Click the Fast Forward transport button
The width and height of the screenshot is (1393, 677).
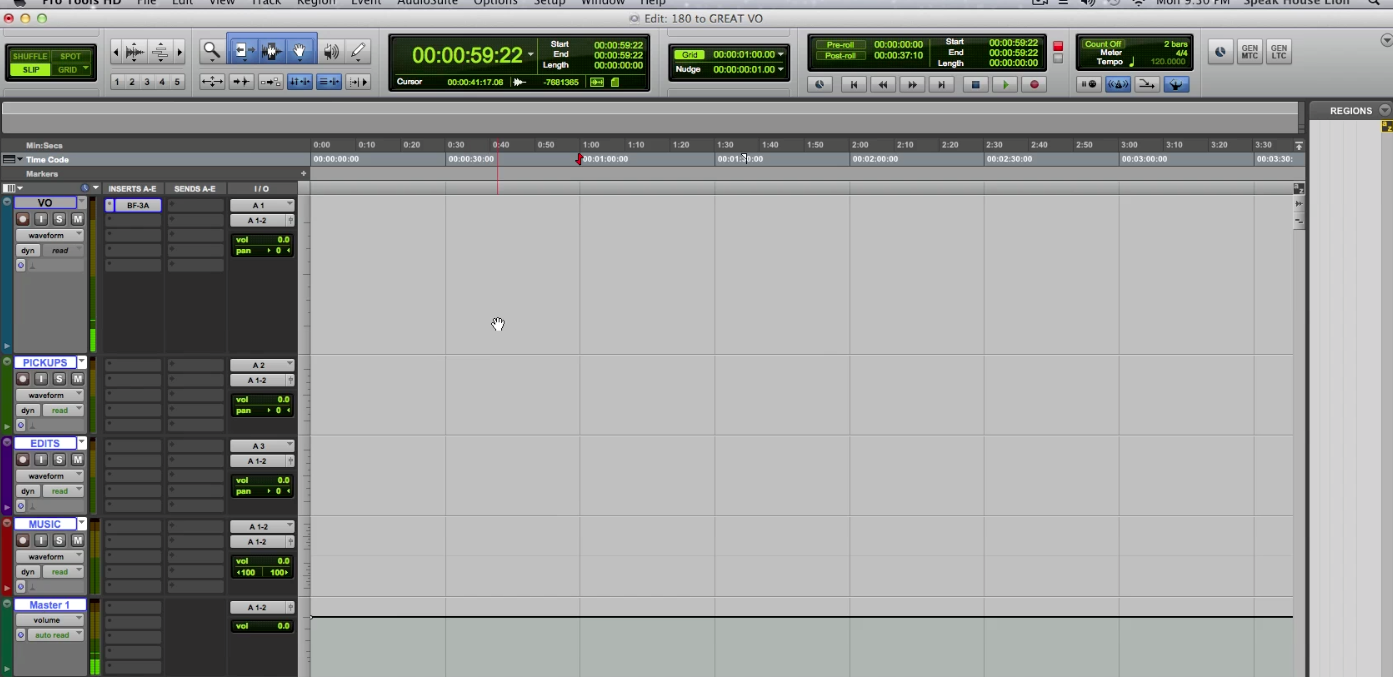tap(912, 85)
